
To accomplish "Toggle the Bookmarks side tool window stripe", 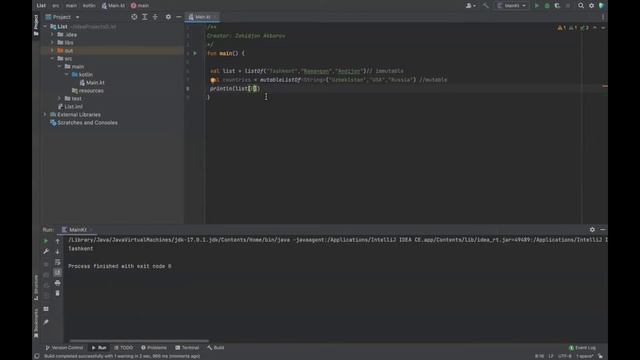I will (x=36, y=323).
